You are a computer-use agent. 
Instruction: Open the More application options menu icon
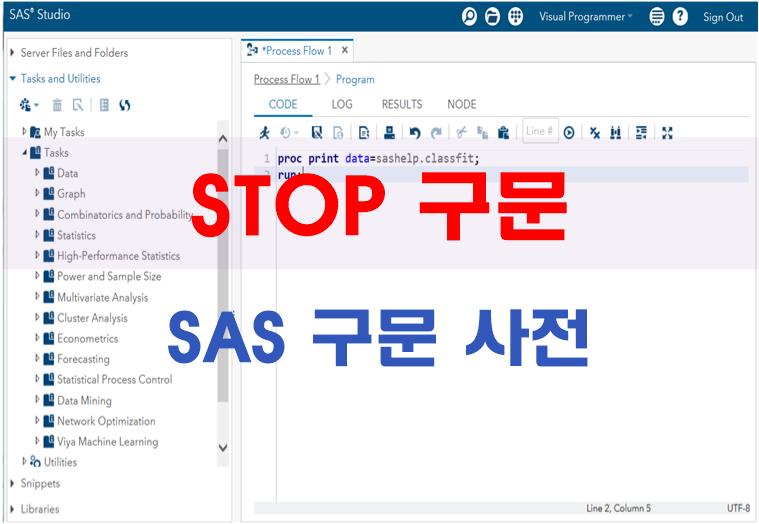coord(656,16)
